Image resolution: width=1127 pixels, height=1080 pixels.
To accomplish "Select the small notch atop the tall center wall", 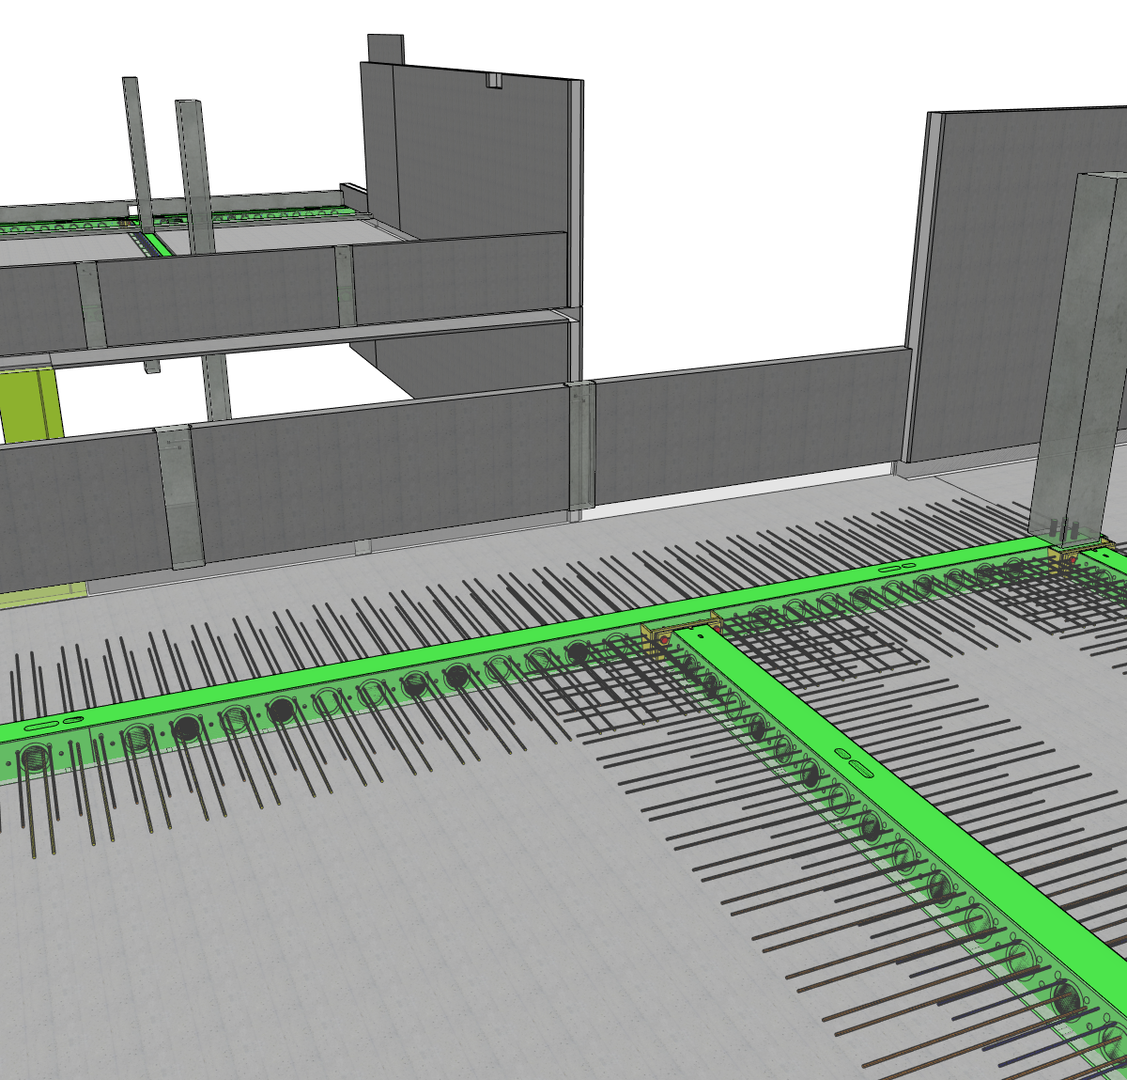I will point(491,80).
